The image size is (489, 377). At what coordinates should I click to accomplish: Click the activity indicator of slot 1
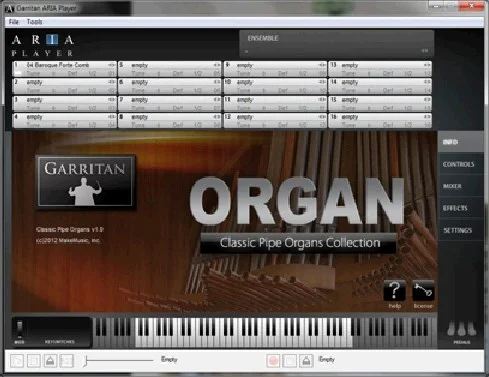18,72
